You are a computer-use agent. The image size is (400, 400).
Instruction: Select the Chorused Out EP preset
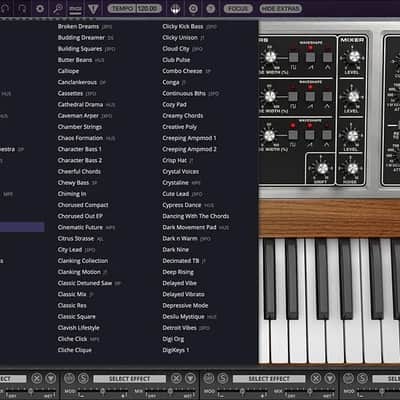tap(80, 216)
